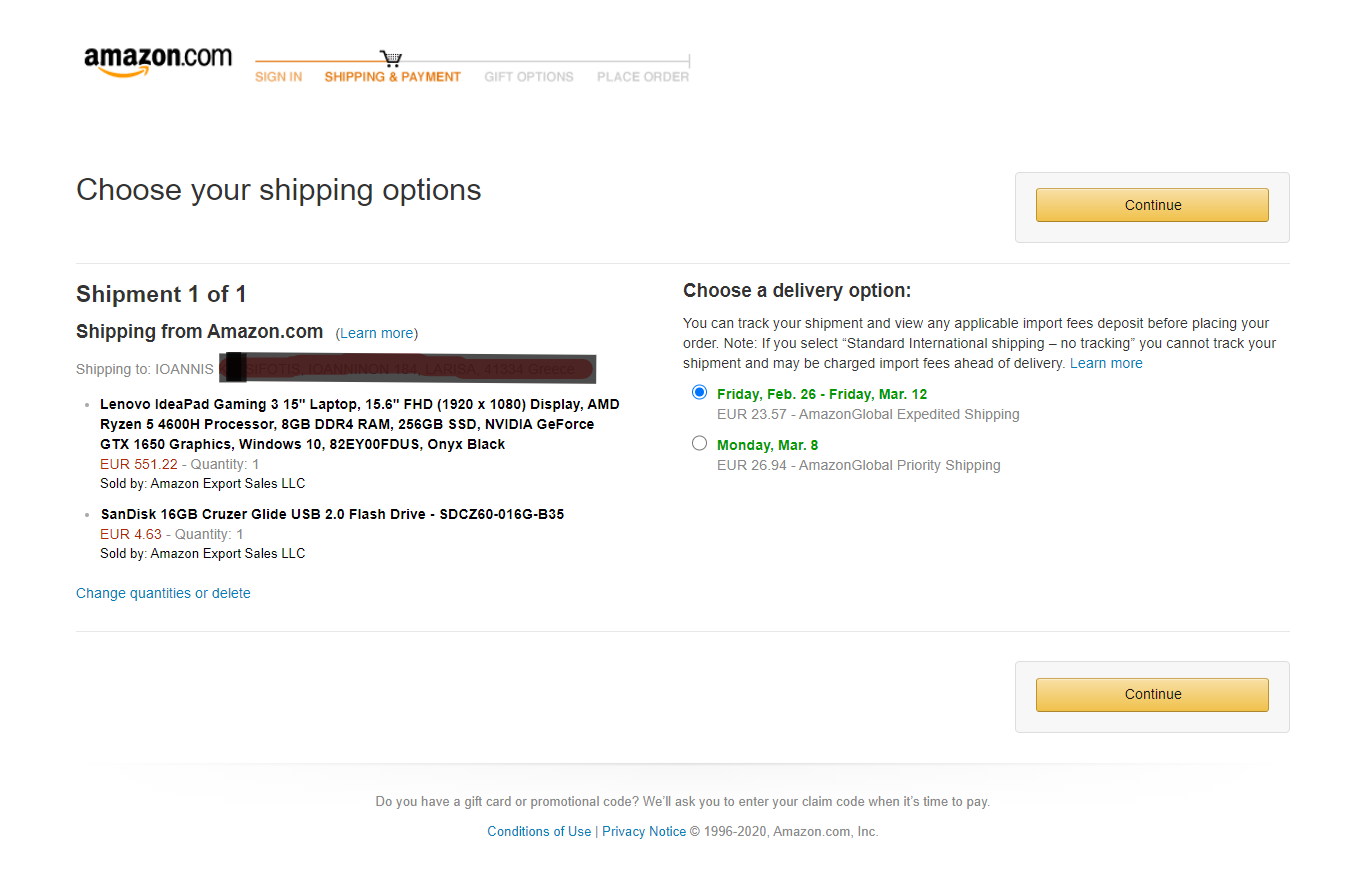Click Change quantities or delete link
The height and width of the screenshot is (885, 1366).
[163, 593]
